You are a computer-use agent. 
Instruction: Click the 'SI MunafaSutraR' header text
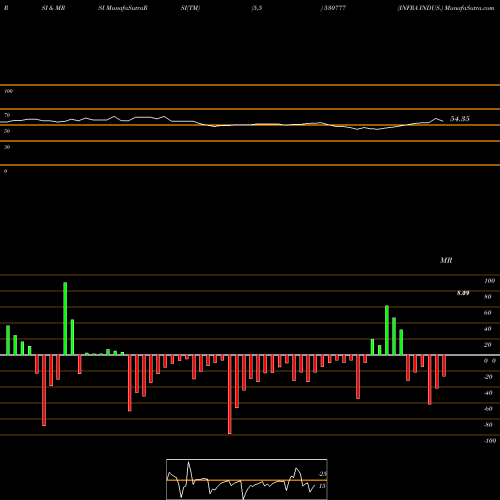pyautogui.click(x=123, y=8)
